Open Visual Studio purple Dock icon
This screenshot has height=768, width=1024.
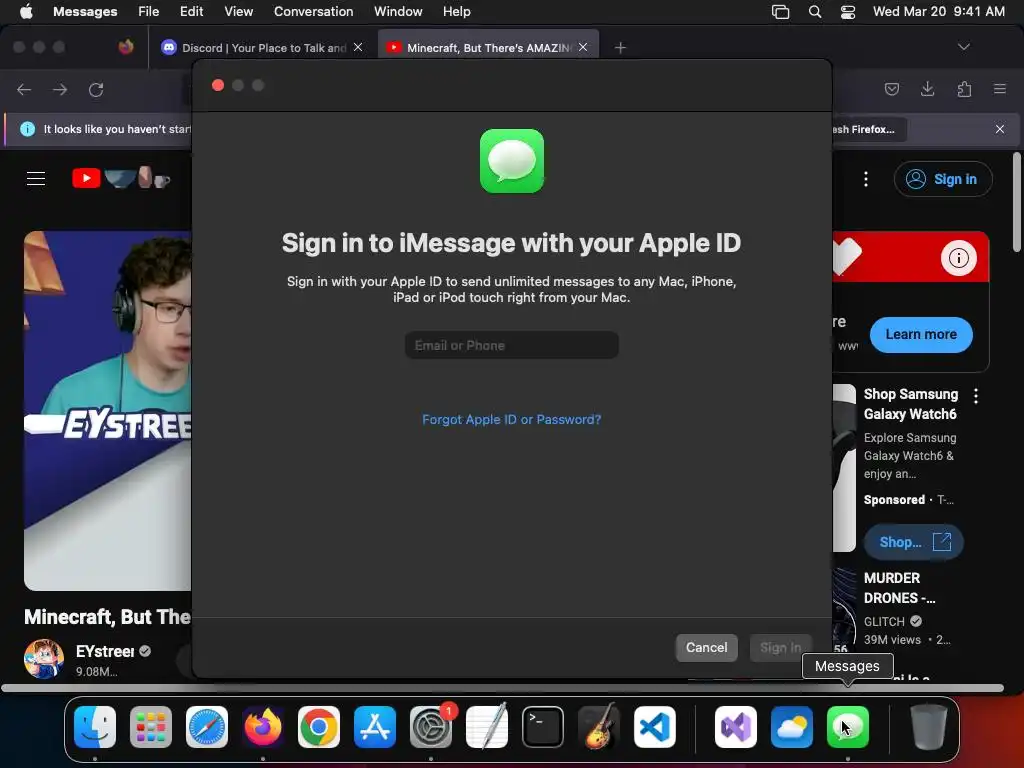[x=736, y=727]
